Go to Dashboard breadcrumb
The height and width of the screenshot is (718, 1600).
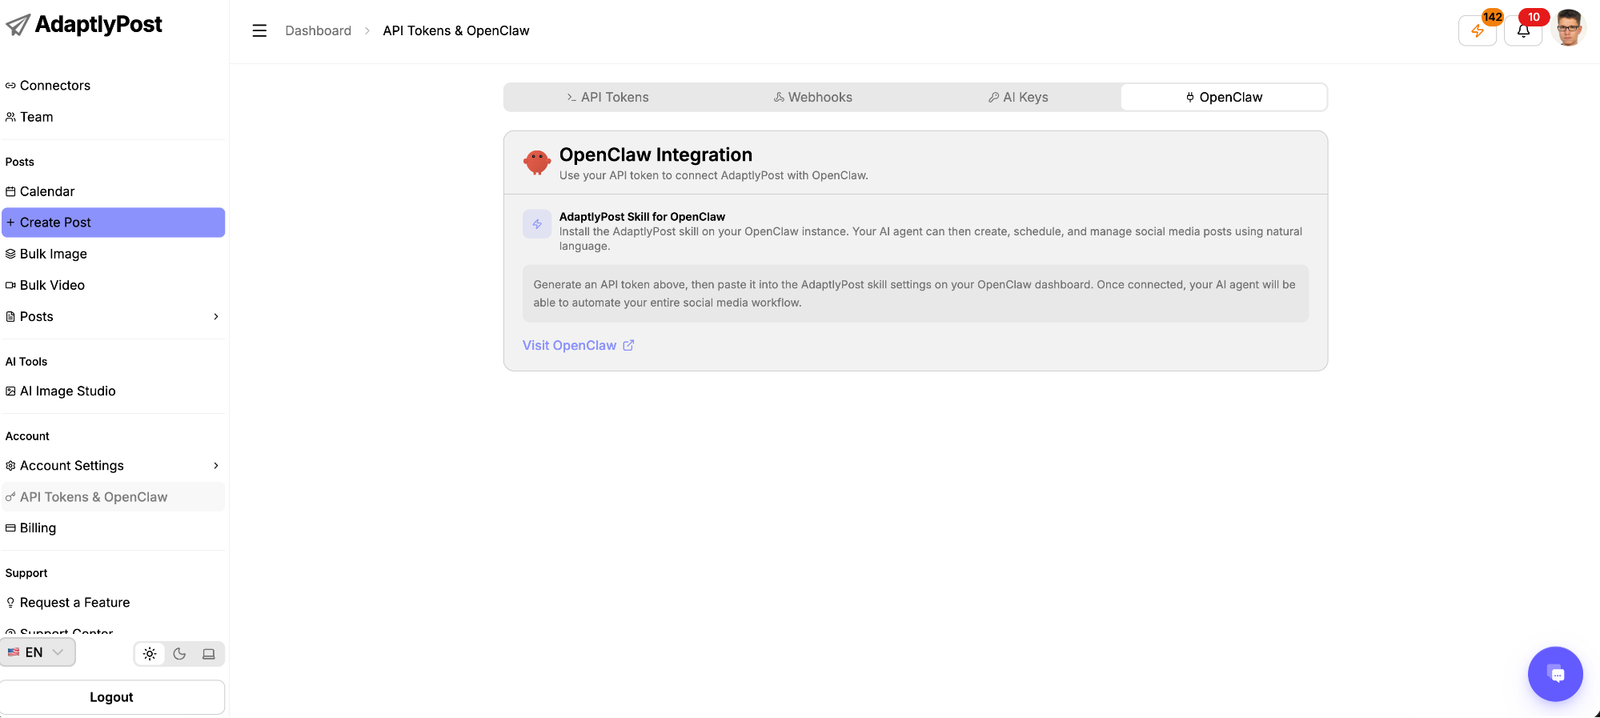318,31
